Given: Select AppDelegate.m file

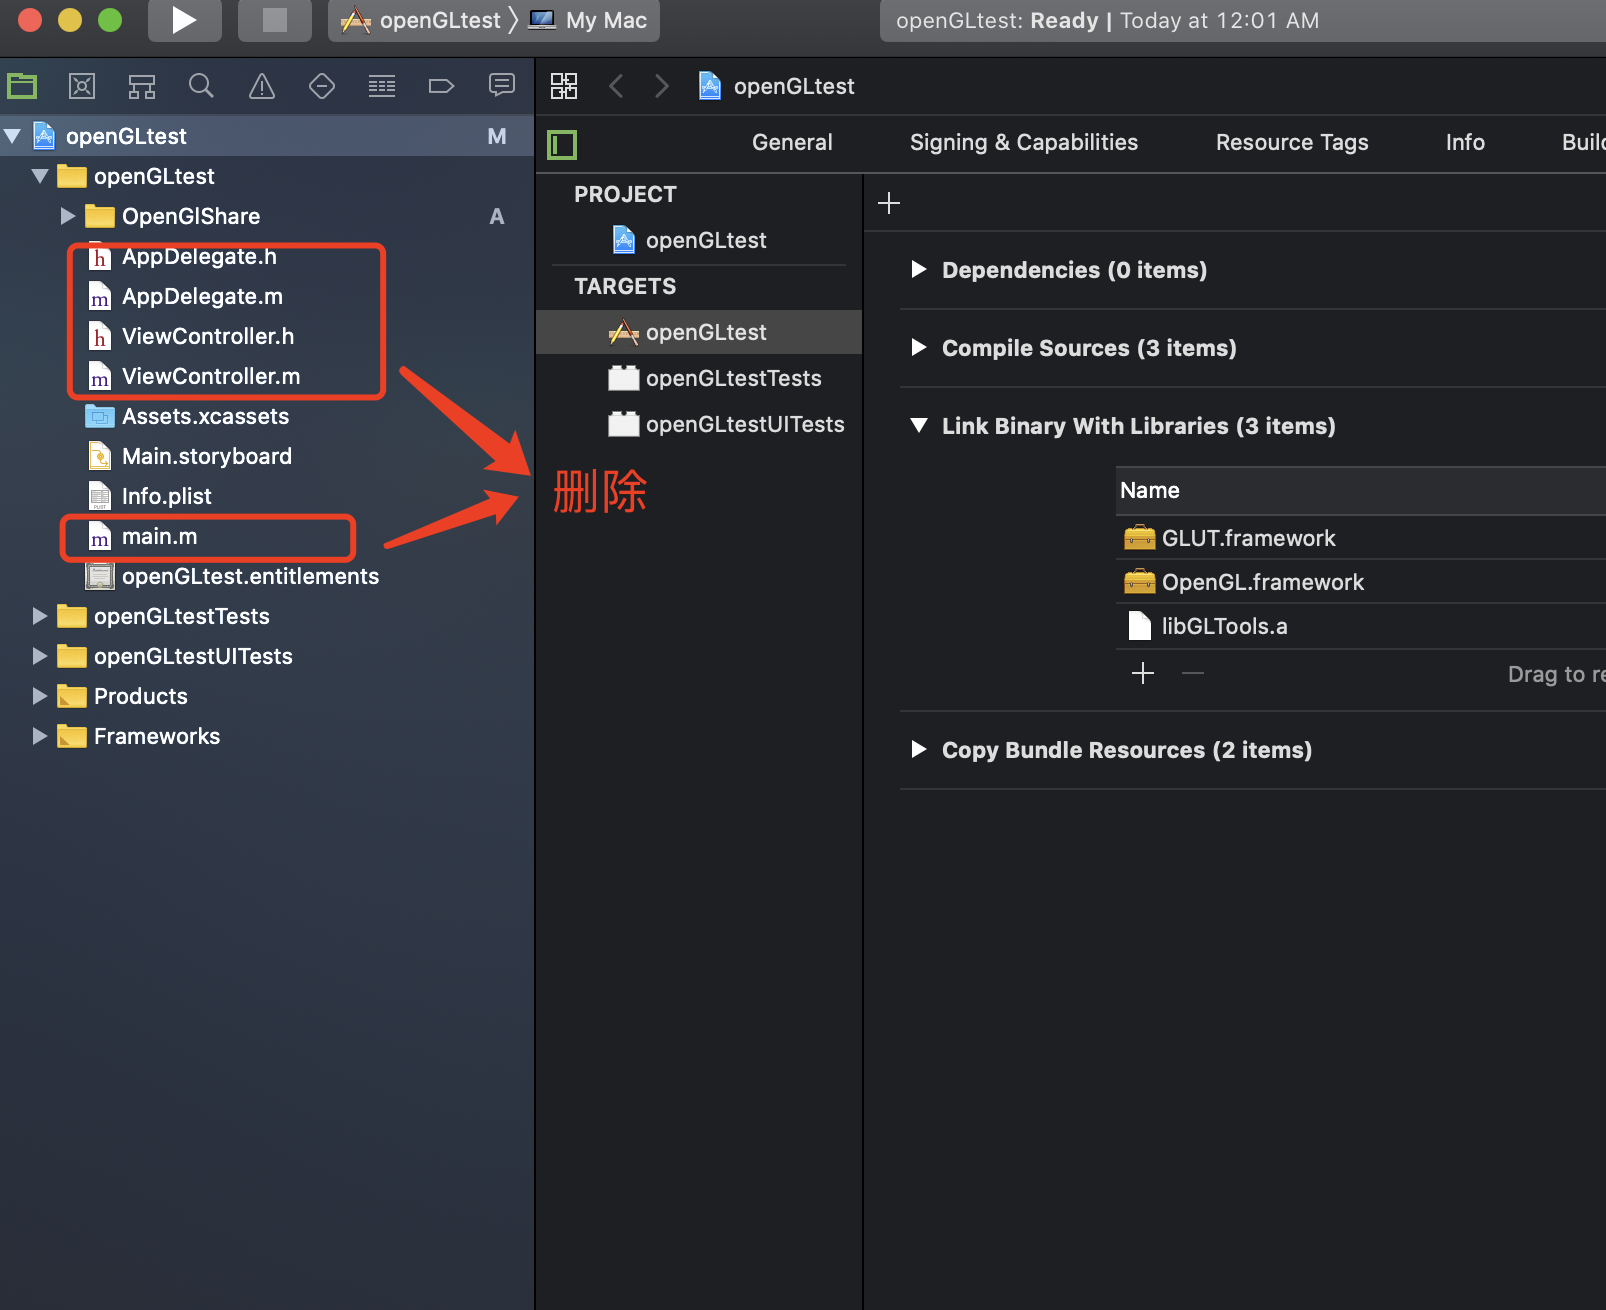Looking at the screenshot, I should pyautogui.click(x=202, y=296).
